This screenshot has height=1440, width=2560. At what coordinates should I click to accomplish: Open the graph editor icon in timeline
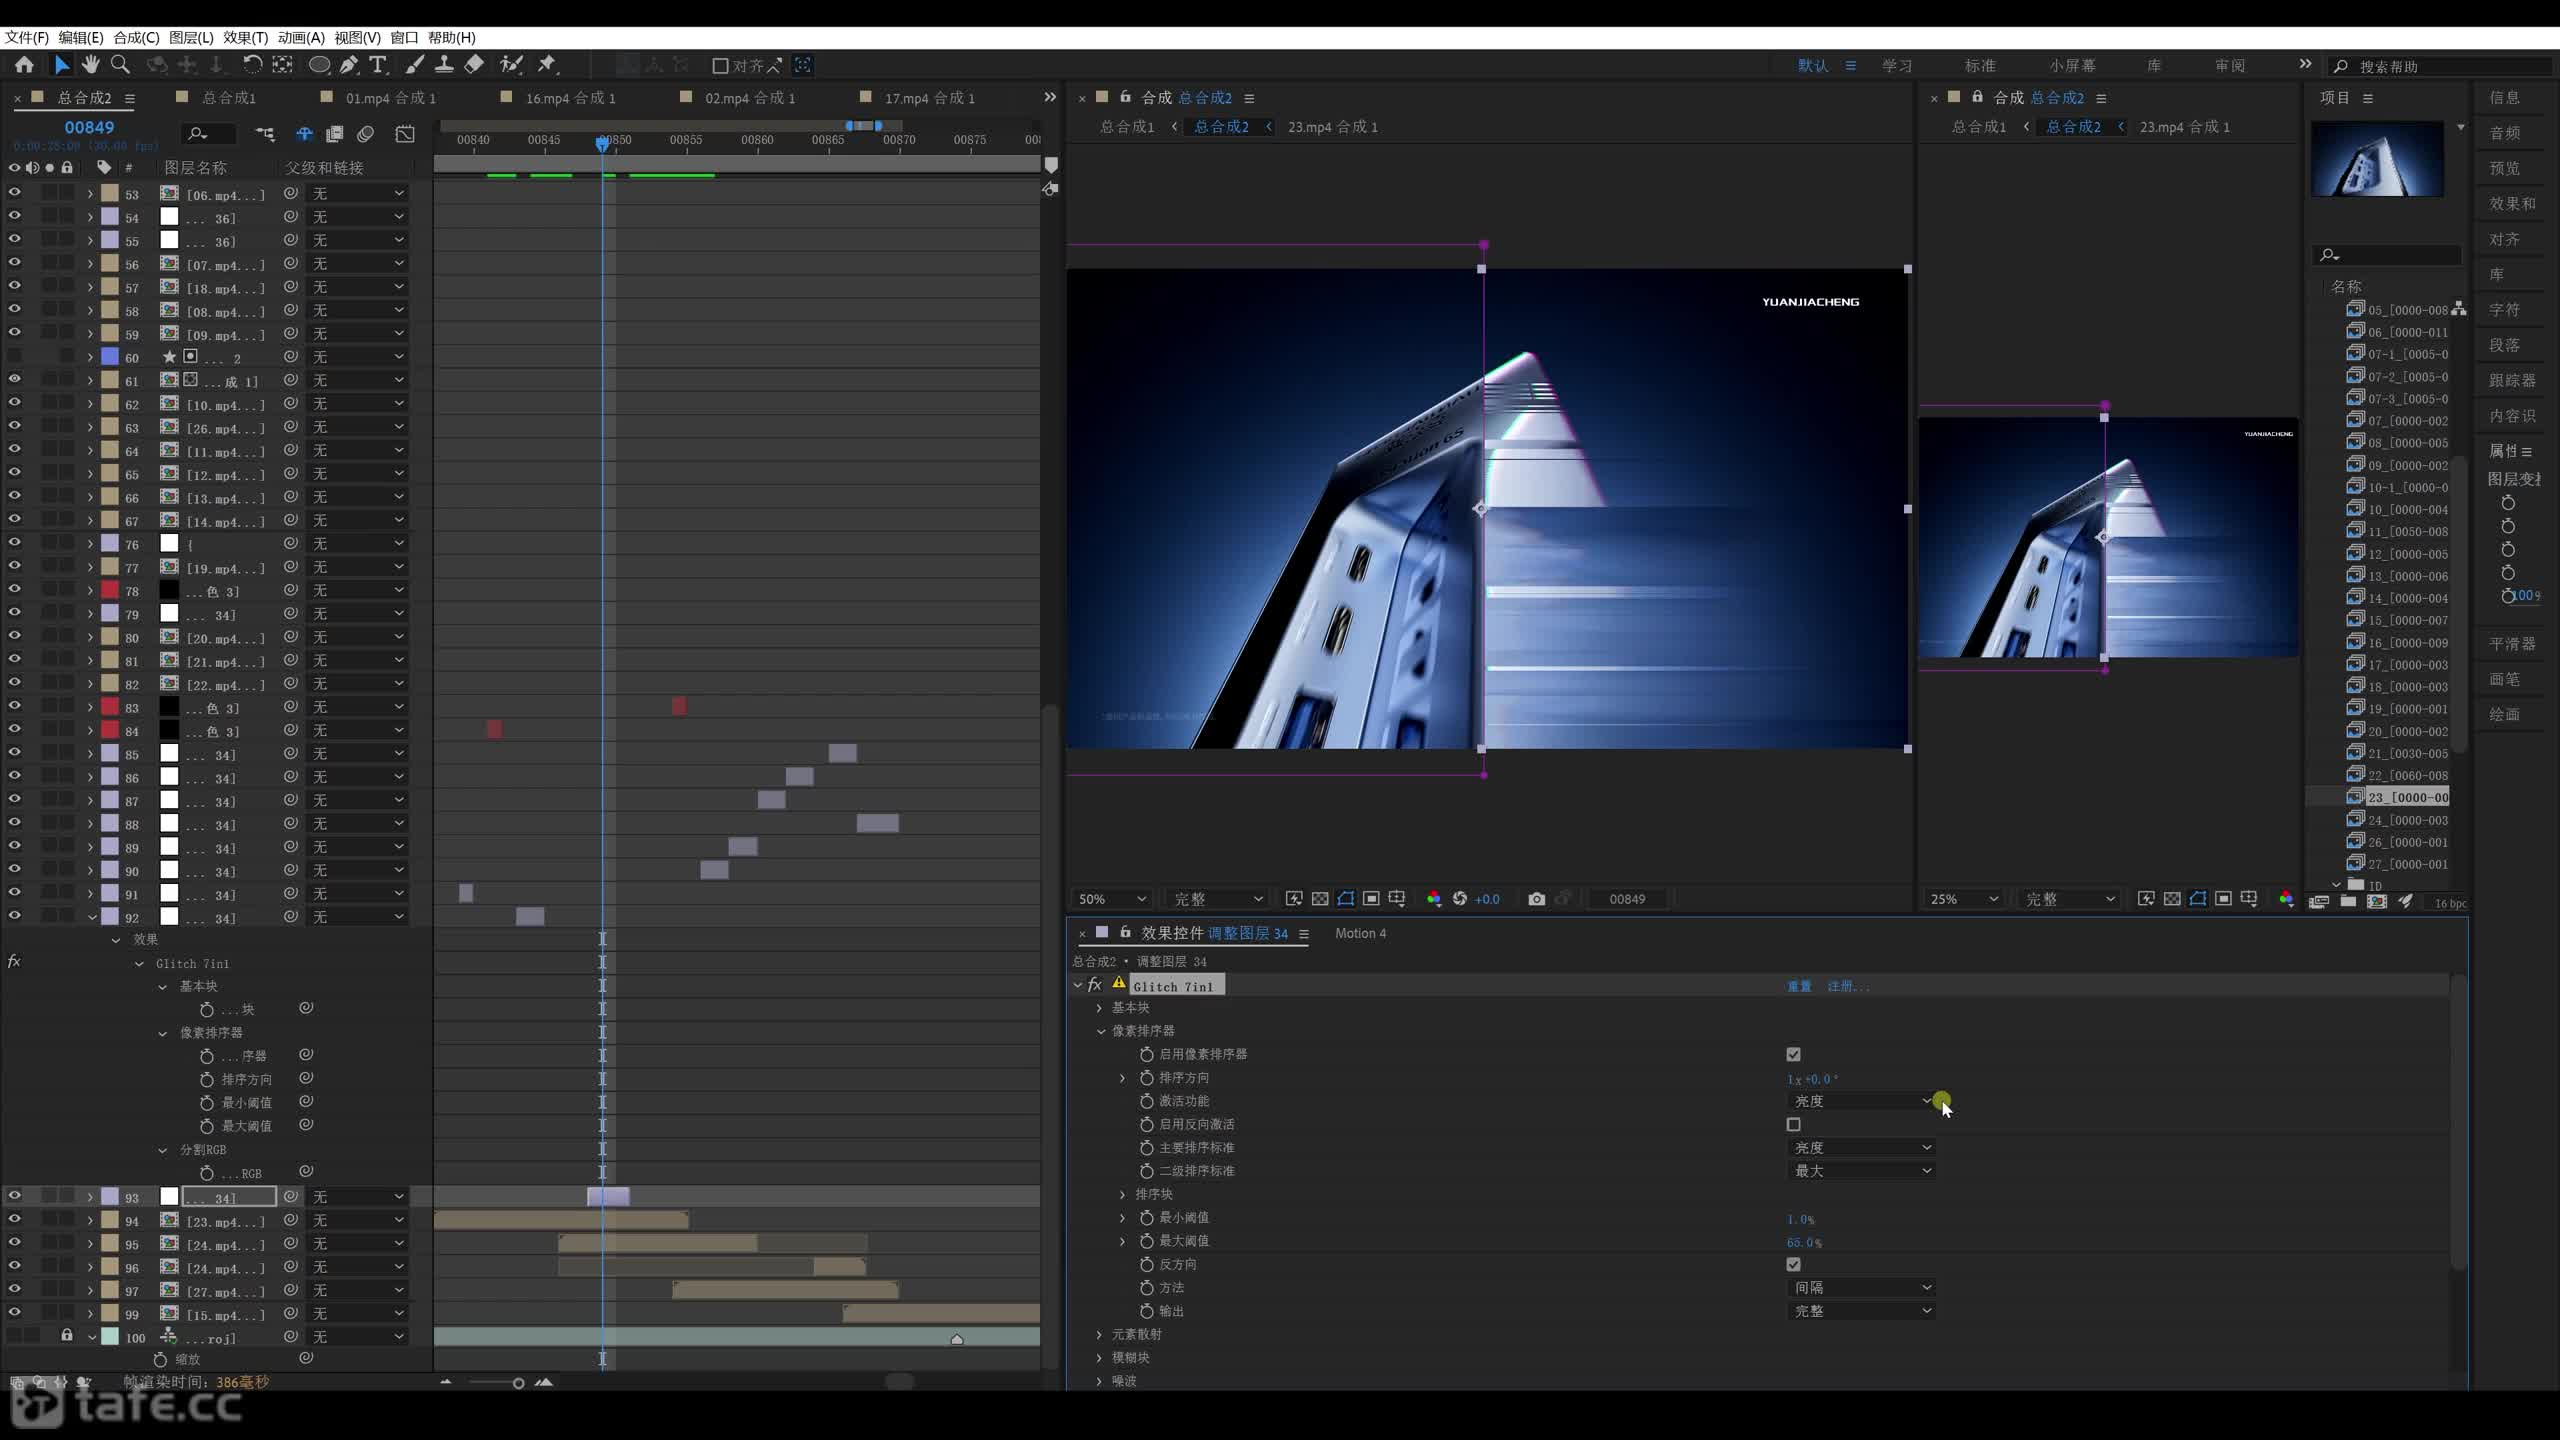pos(405,134)
